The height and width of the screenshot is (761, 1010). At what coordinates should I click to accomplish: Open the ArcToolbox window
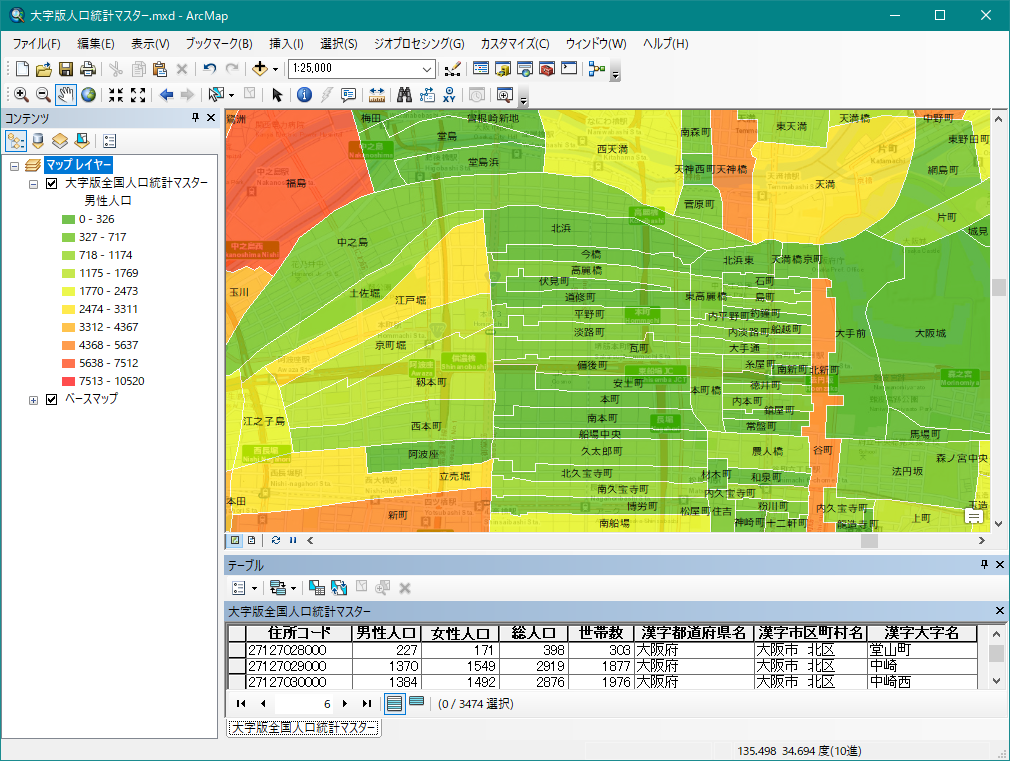[547, 68]
